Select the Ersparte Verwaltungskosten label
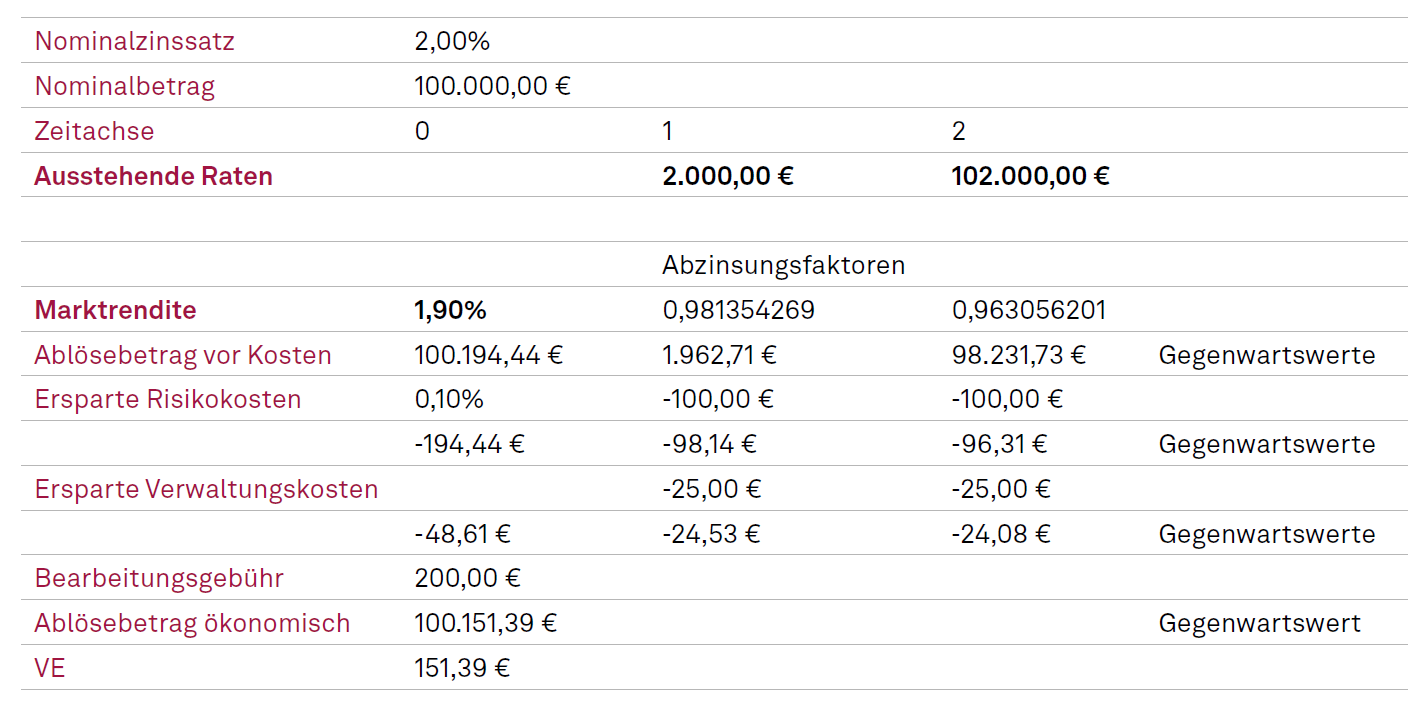 point(206,489)
